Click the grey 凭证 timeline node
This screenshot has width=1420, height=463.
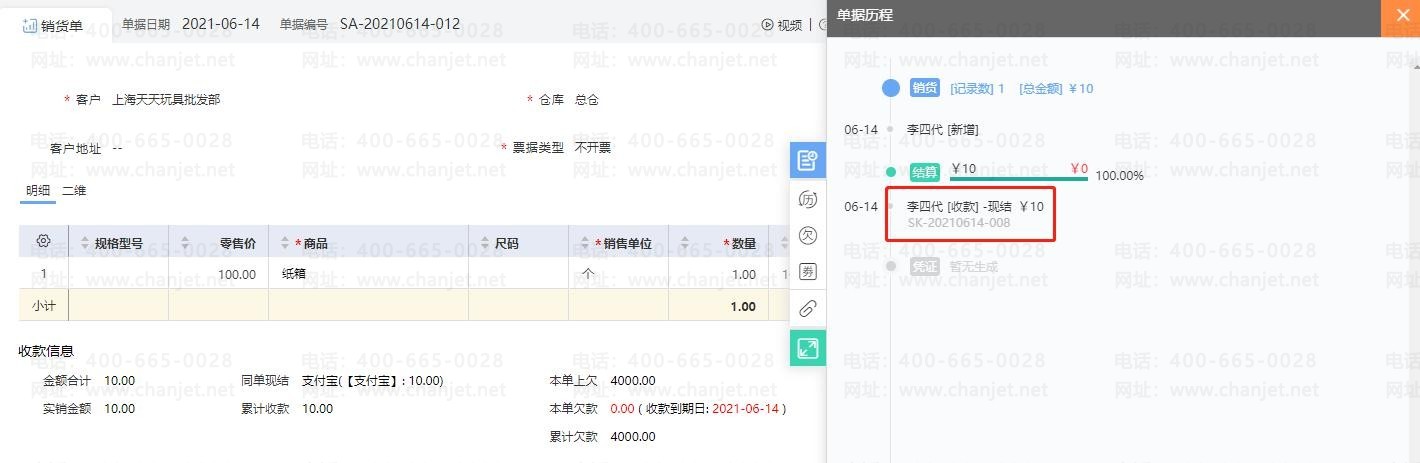click(890, 266)
